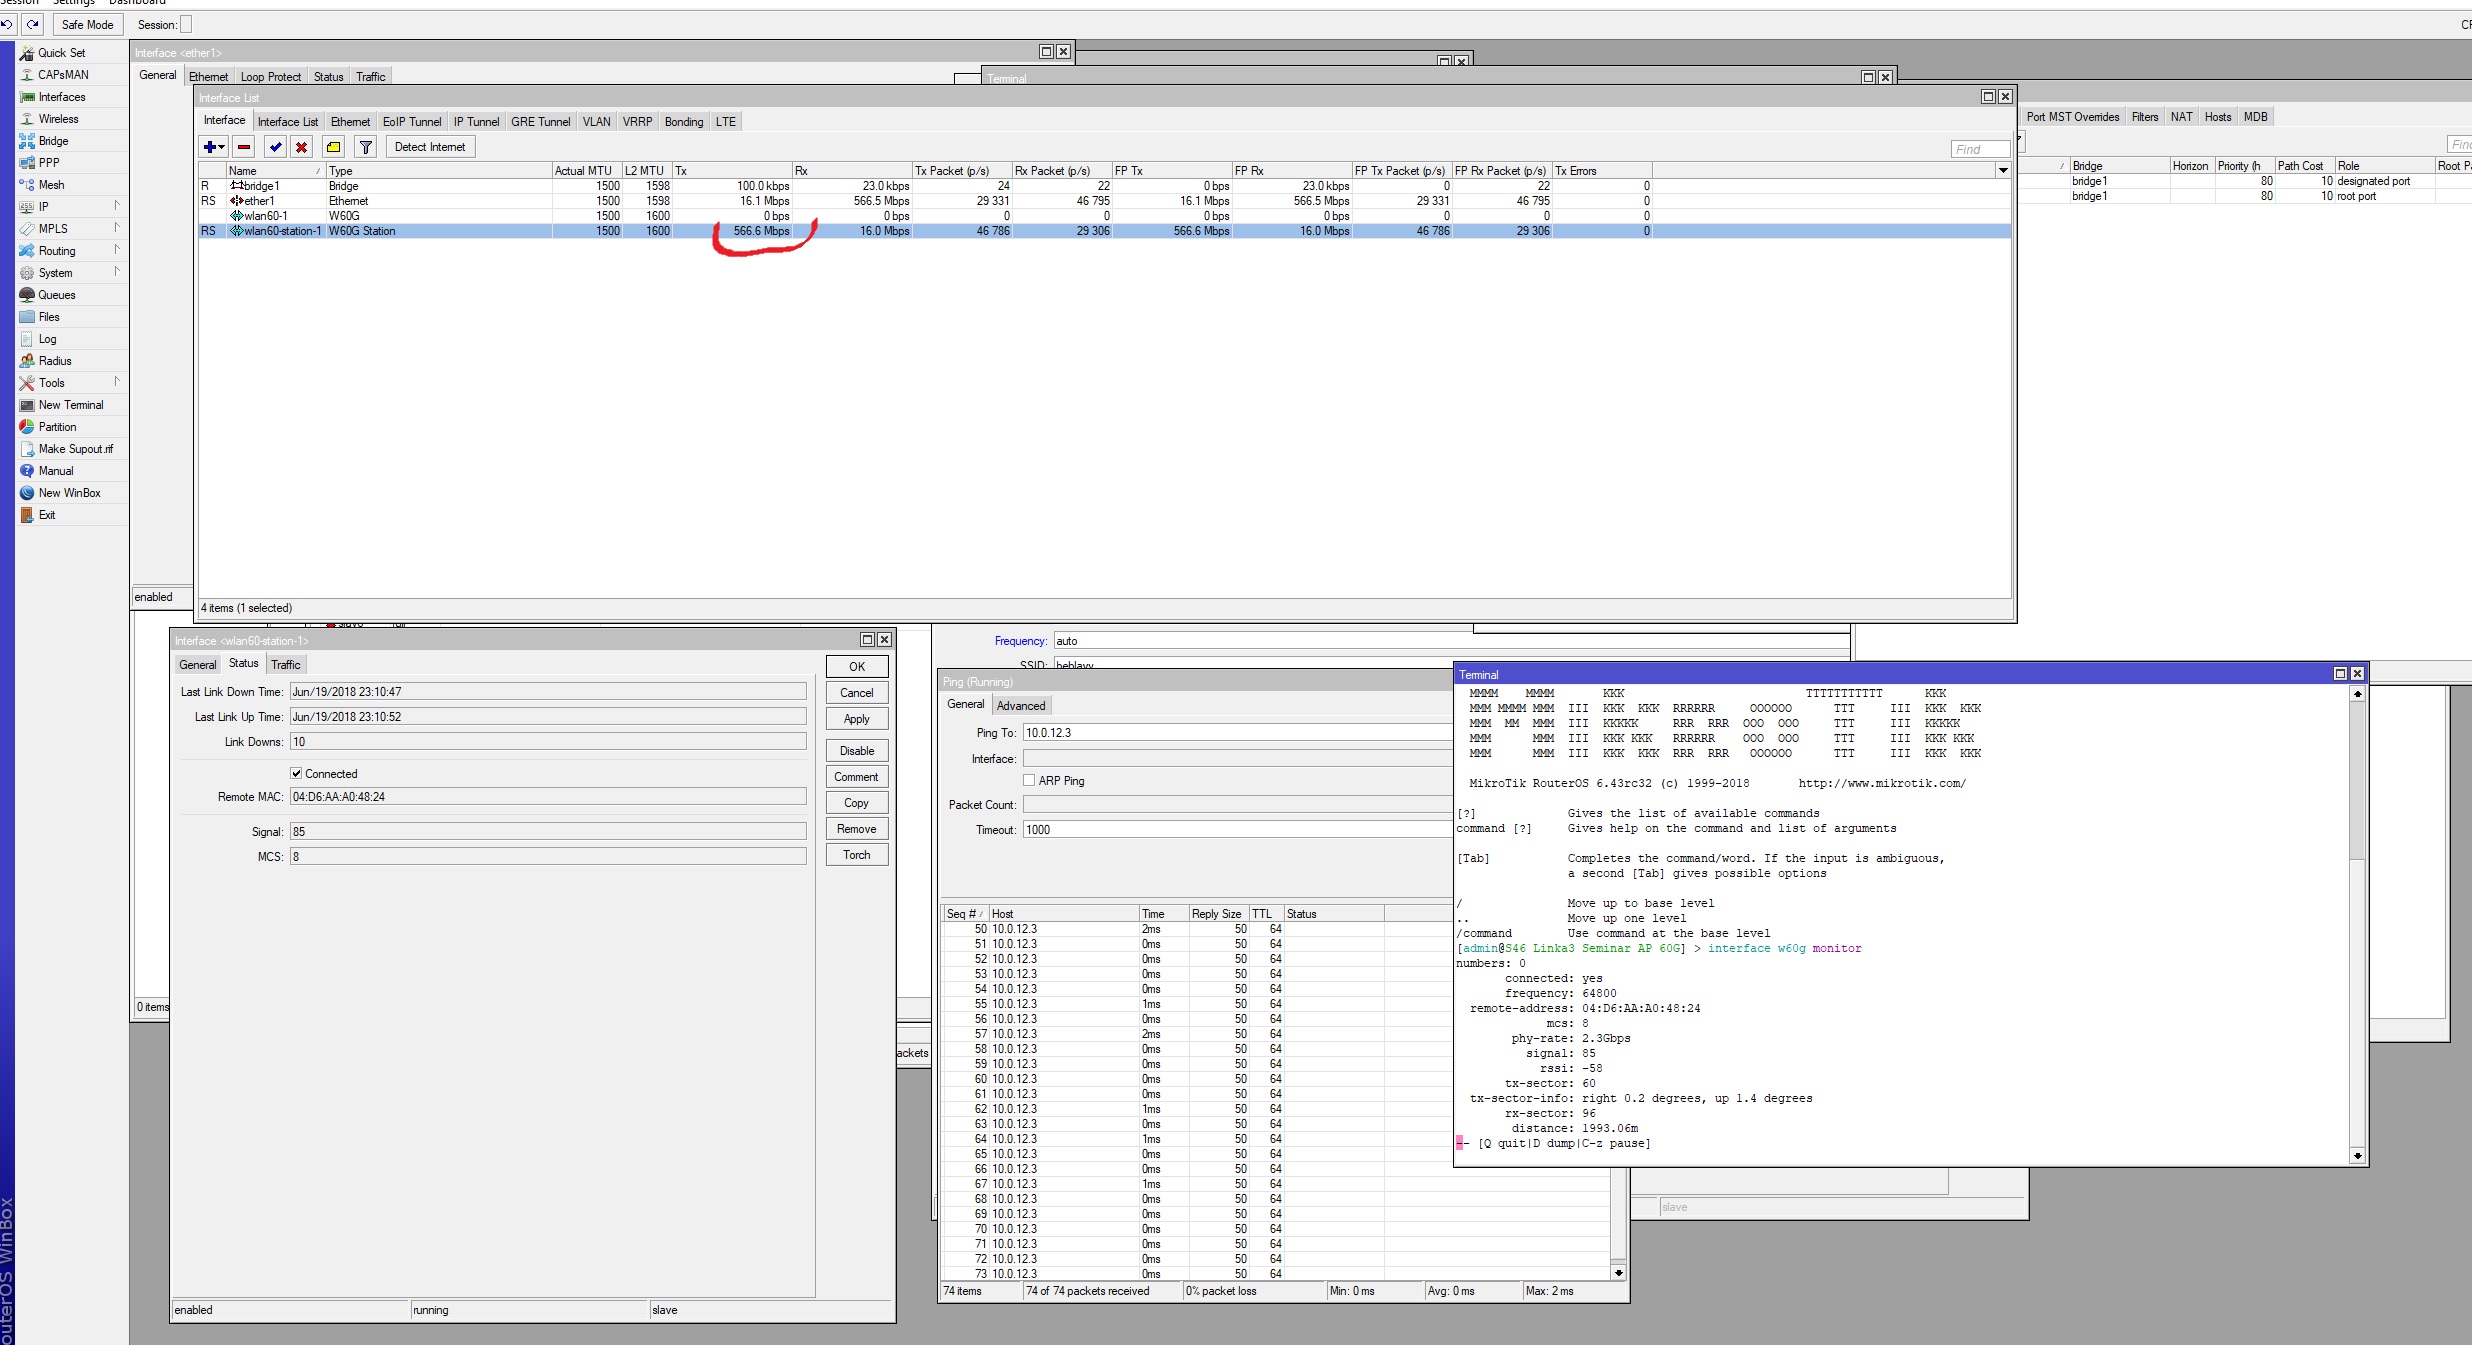The width and height of the screenshot is (2472, 1345).
Task: Toggle the Connected checkbox
Action: pos(296,773)
